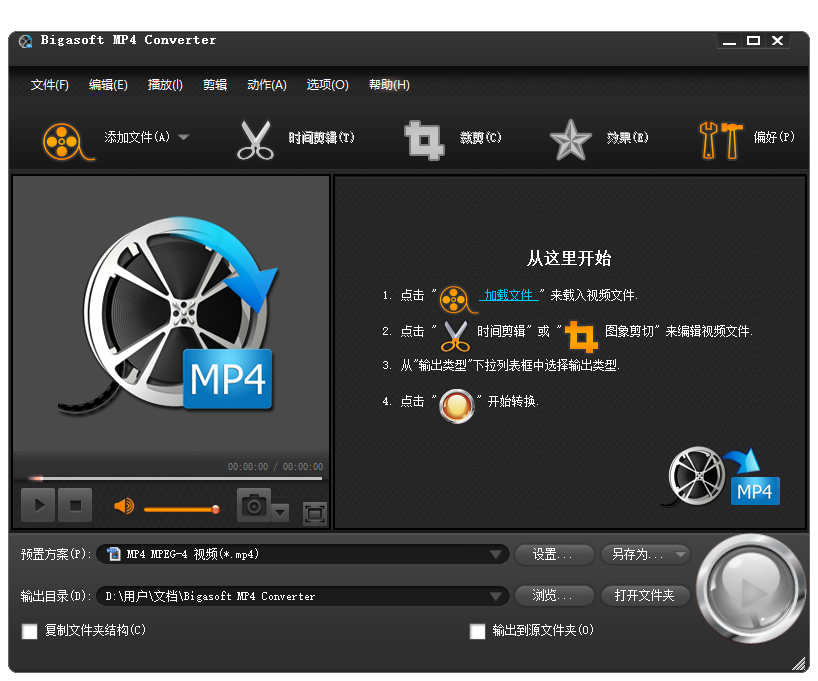Click the 时间剪辑(T) toolbar label

pos(321,138)
